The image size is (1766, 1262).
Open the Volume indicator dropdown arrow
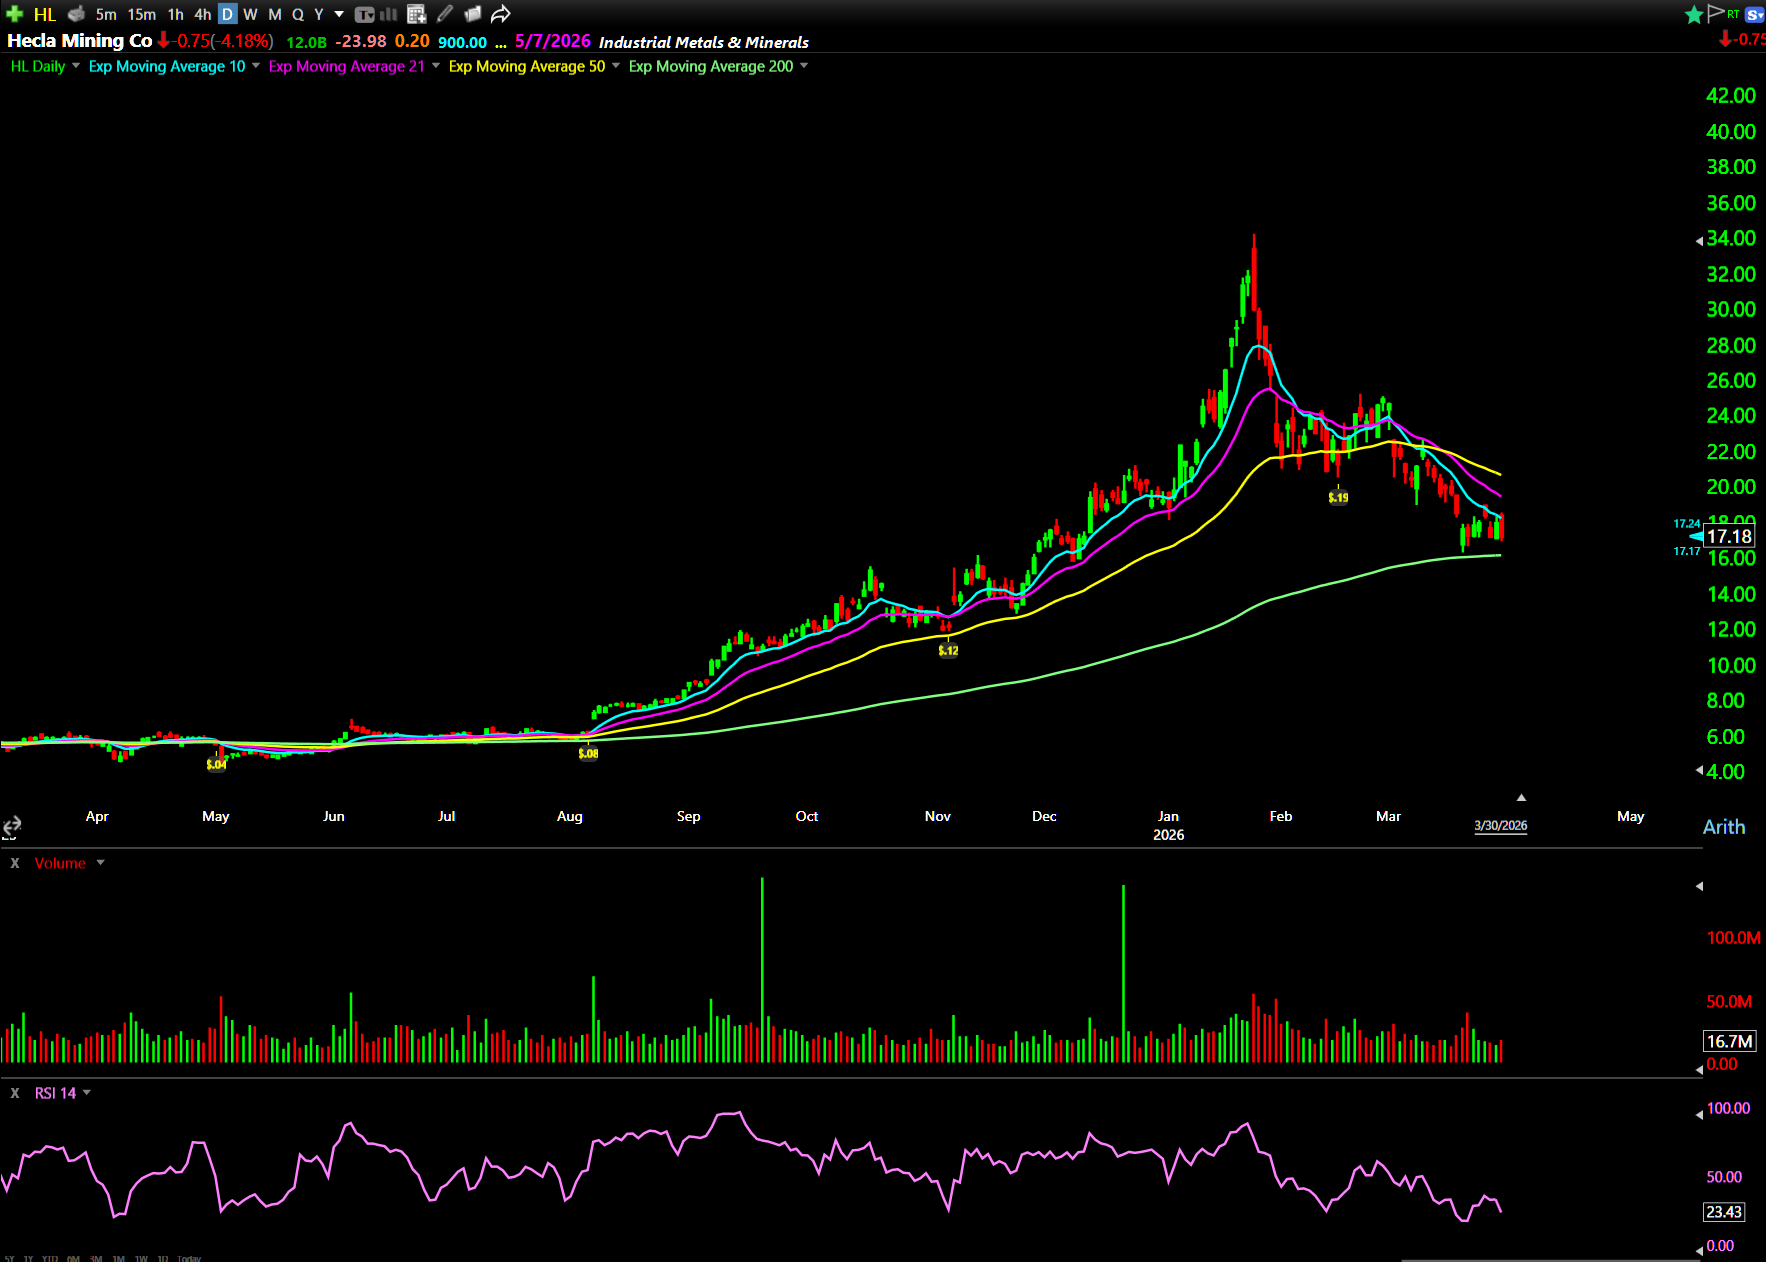tap(100, 863)
